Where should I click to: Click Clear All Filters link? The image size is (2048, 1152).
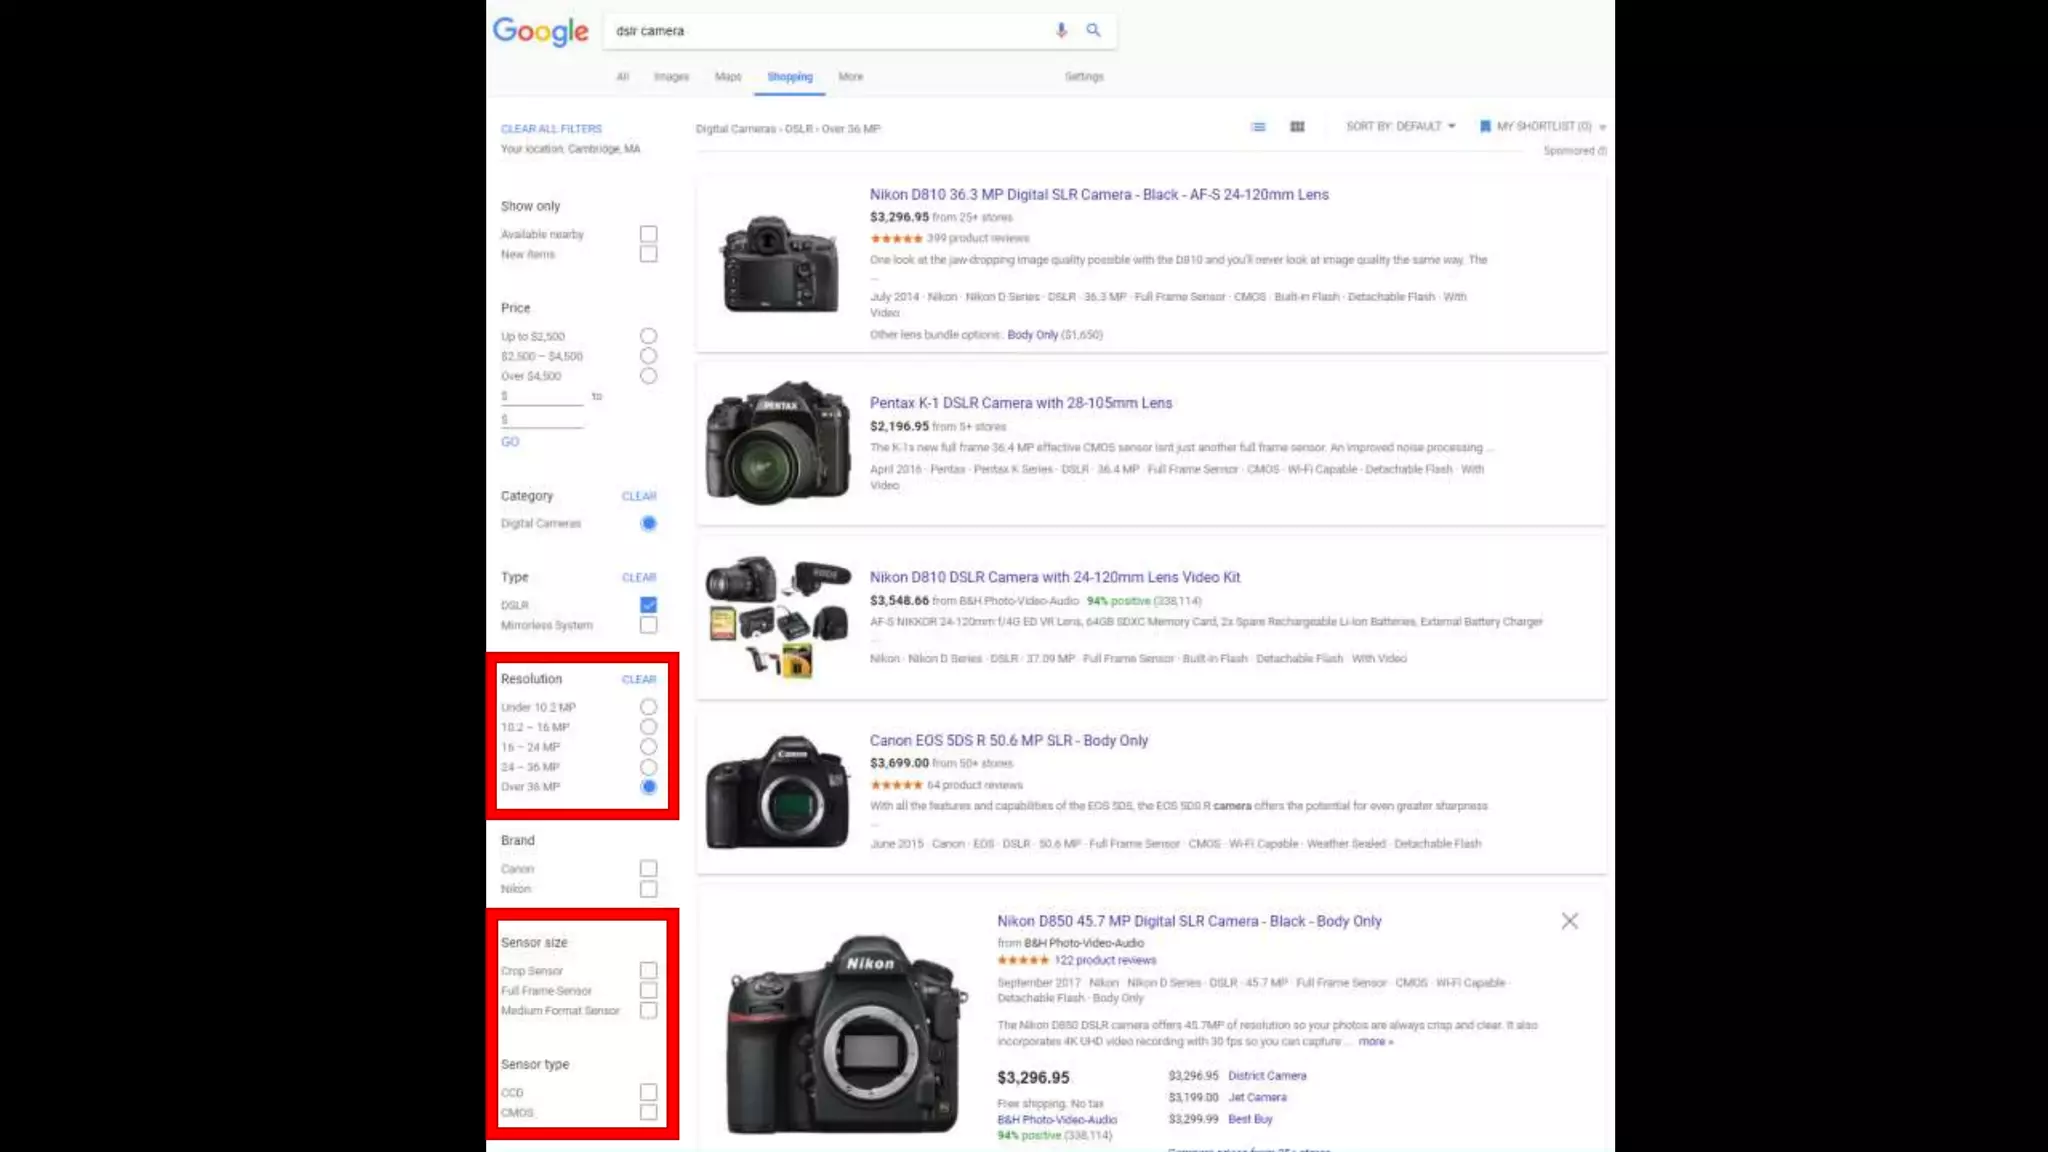tap(551, 129)
